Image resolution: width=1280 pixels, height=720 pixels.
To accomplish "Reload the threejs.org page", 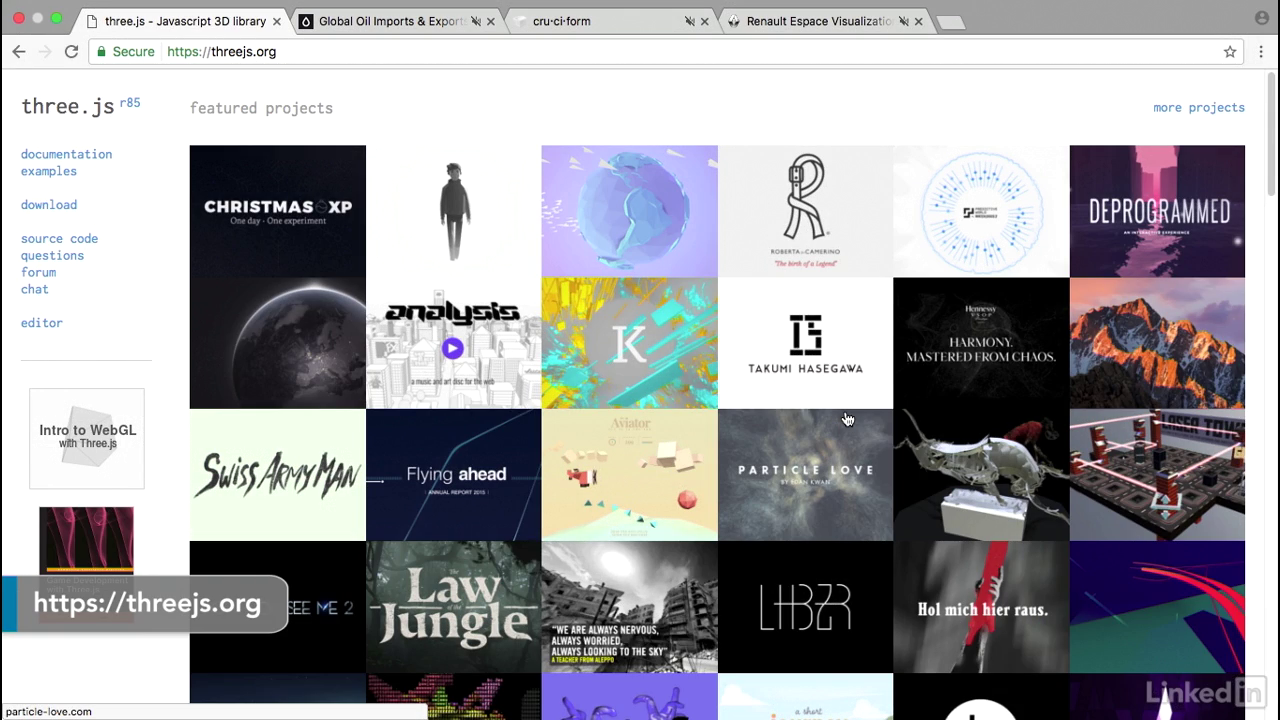I will tap(71, 52).
